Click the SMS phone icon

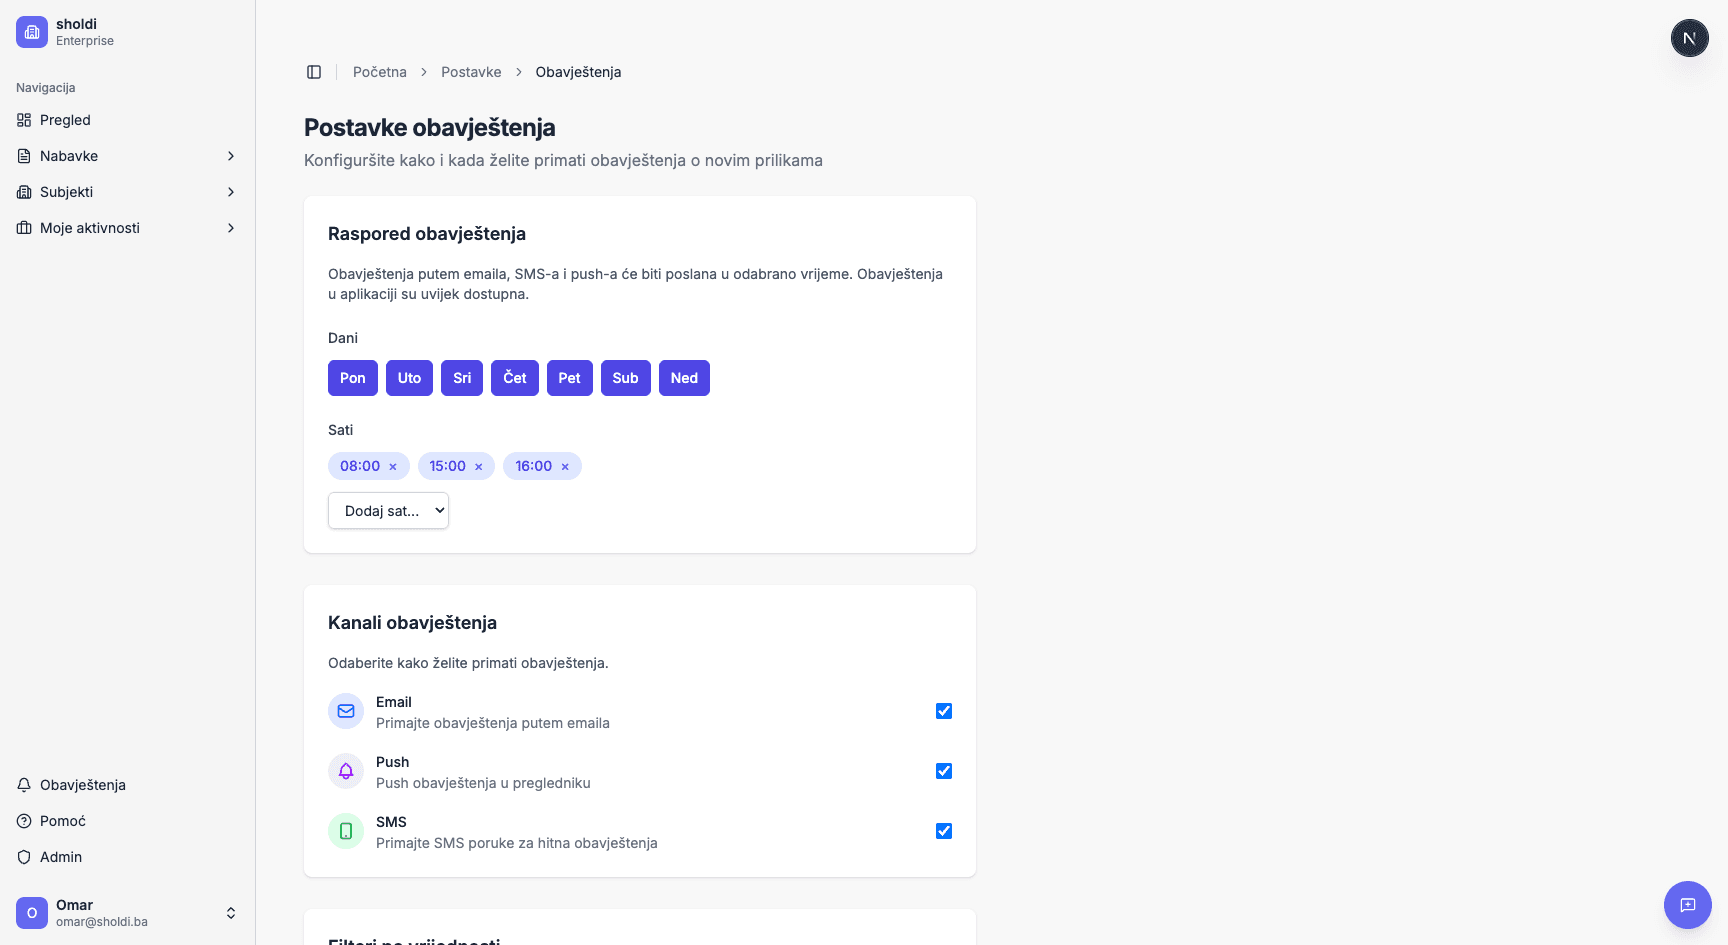click(346, 831)
